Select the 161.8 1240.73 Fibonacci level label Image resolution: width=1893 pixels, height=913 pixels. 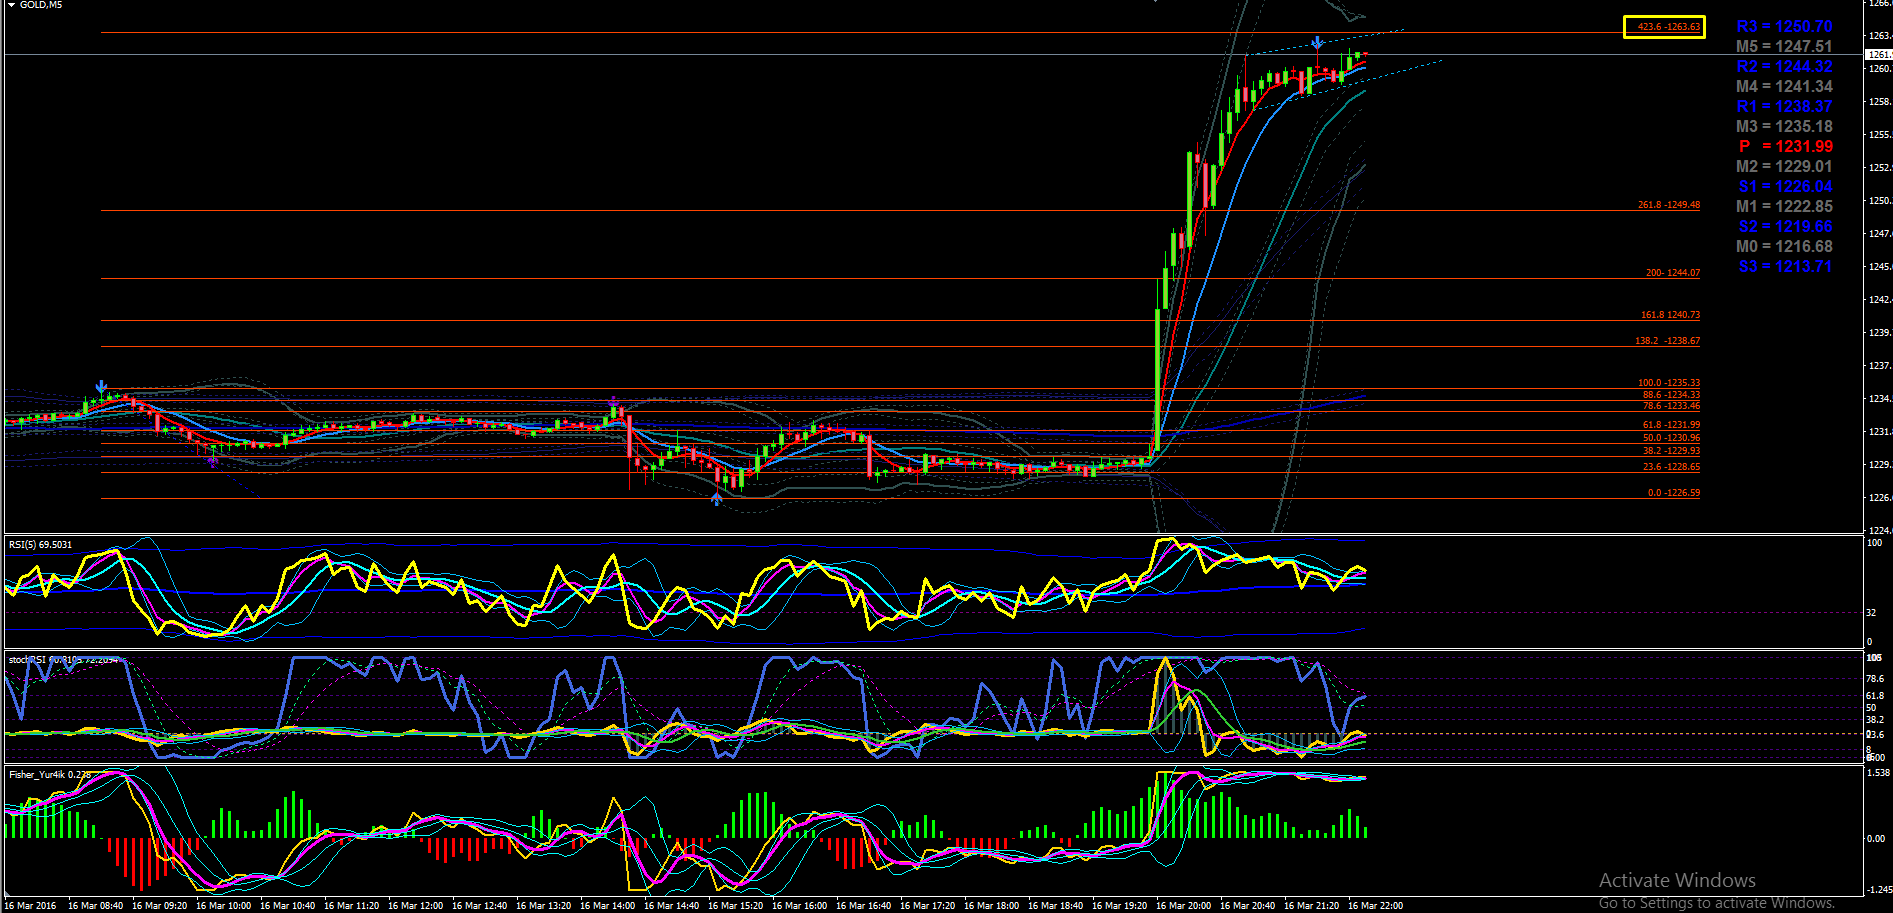click(x=1670, y=315)
